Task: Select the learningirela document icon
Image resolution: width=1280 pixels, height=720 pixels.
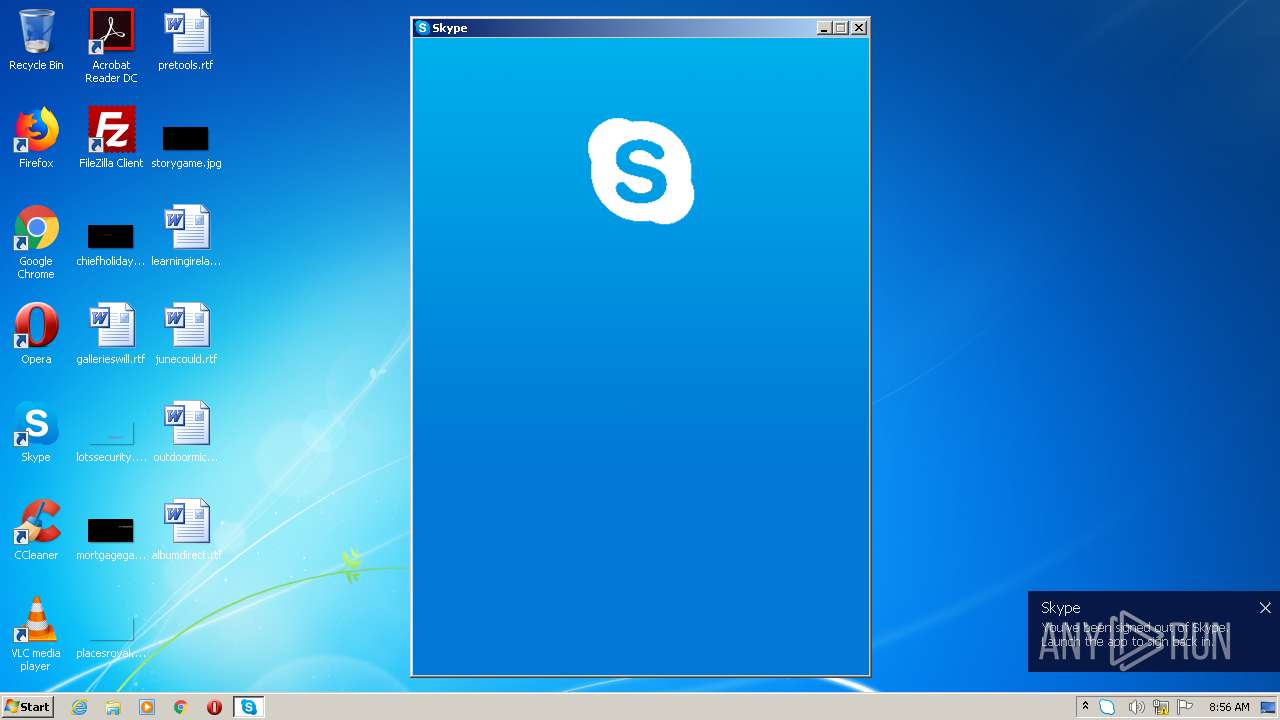Action: point(186,236)
